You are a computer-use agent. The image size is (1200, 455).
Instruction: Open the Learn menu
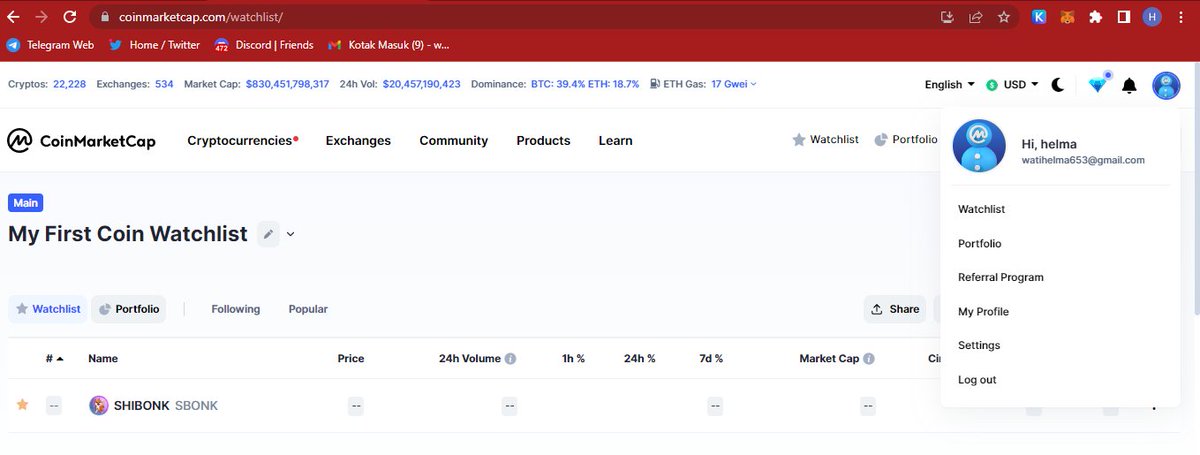pos(615,141)
